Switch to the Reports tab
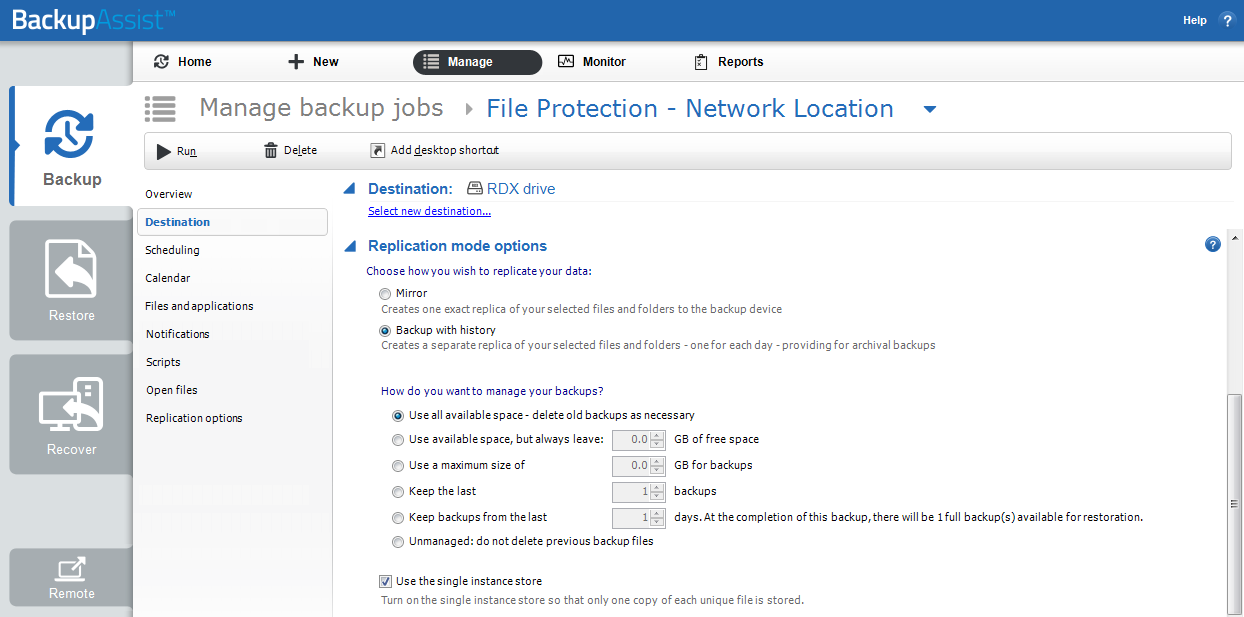This screenshot has height=617, width=1244. coord(728,62)
